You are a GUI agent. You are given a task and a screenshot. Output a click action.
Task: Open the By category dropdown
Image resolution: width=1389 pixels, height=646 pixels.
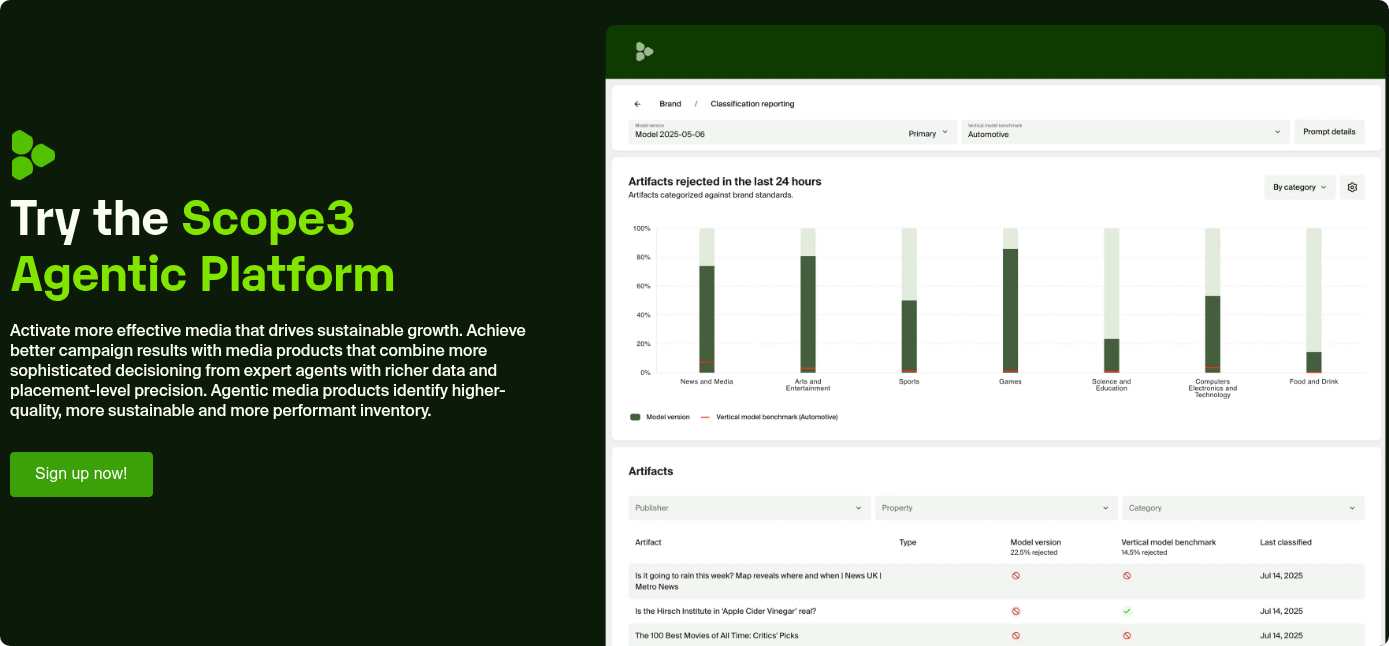[x=1299, y=187]
